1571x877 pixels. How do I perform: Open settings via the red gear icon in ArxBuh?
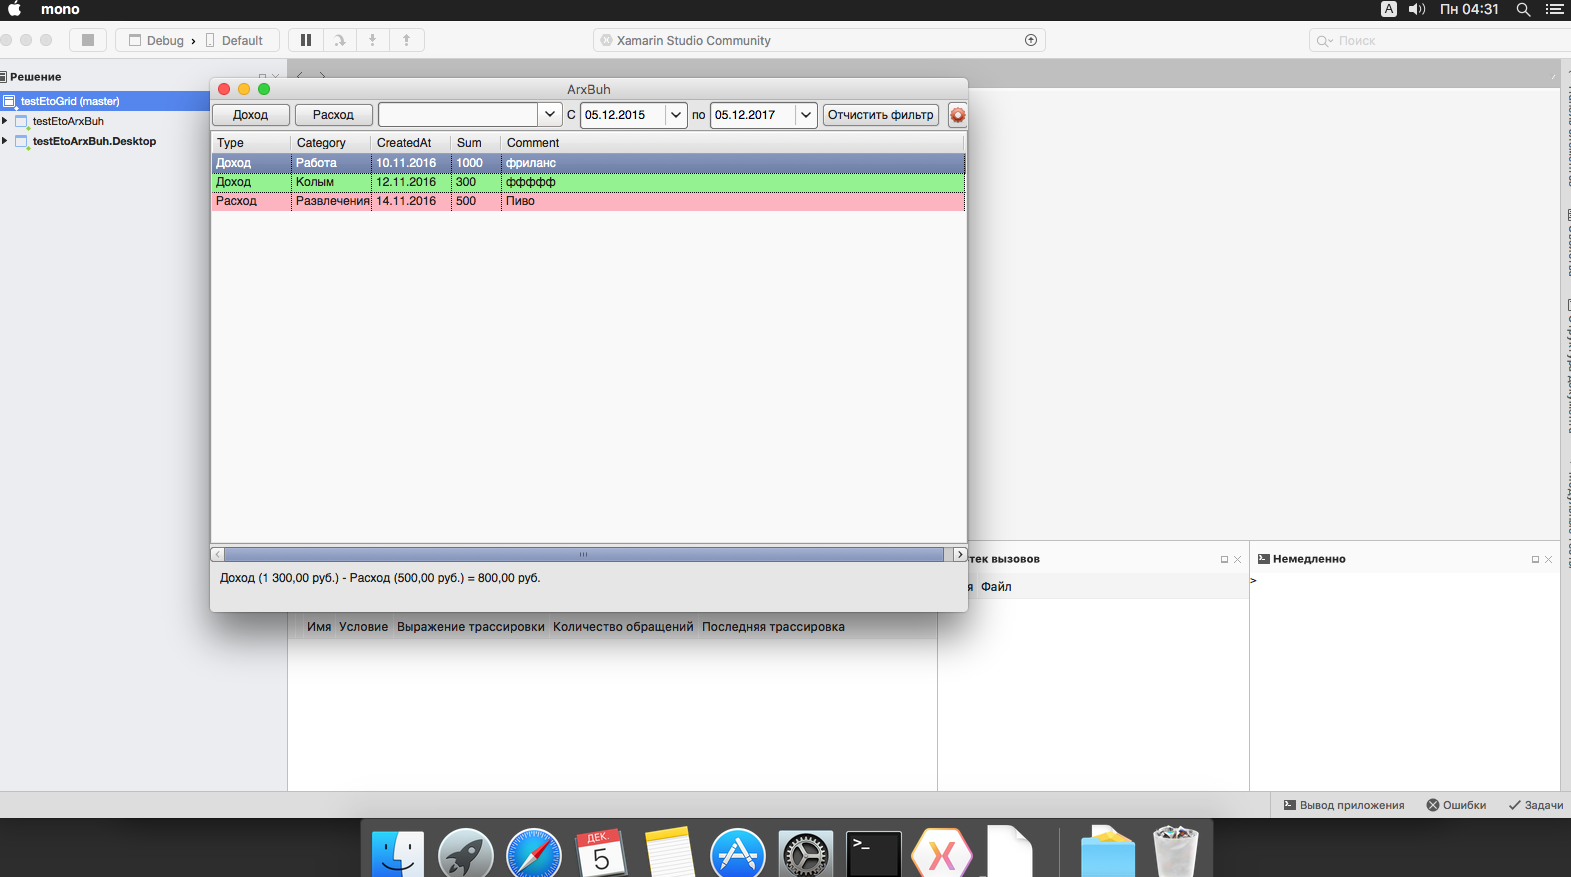(x=957, y=115)
